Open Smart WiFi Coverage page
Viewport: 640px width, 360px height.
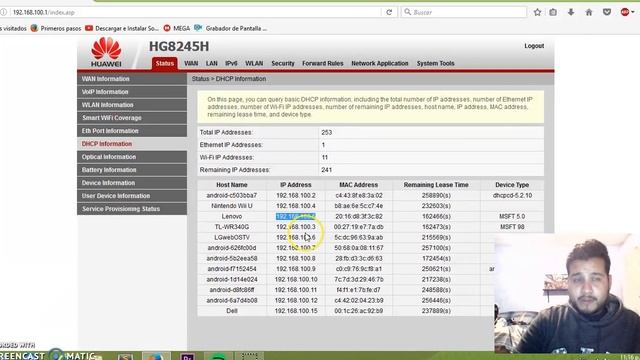pyautogui.click(x=132, y=118)
